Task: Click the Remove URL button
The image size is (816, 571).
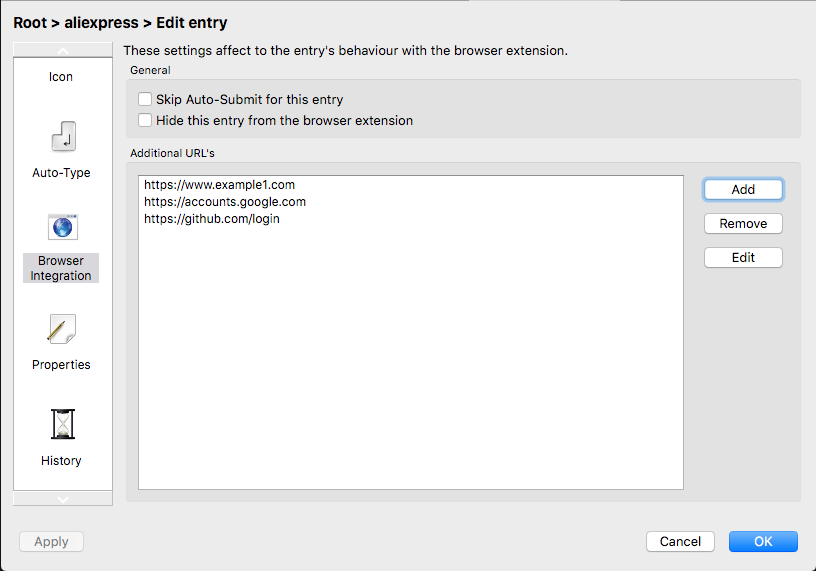Action: point(743,224)
